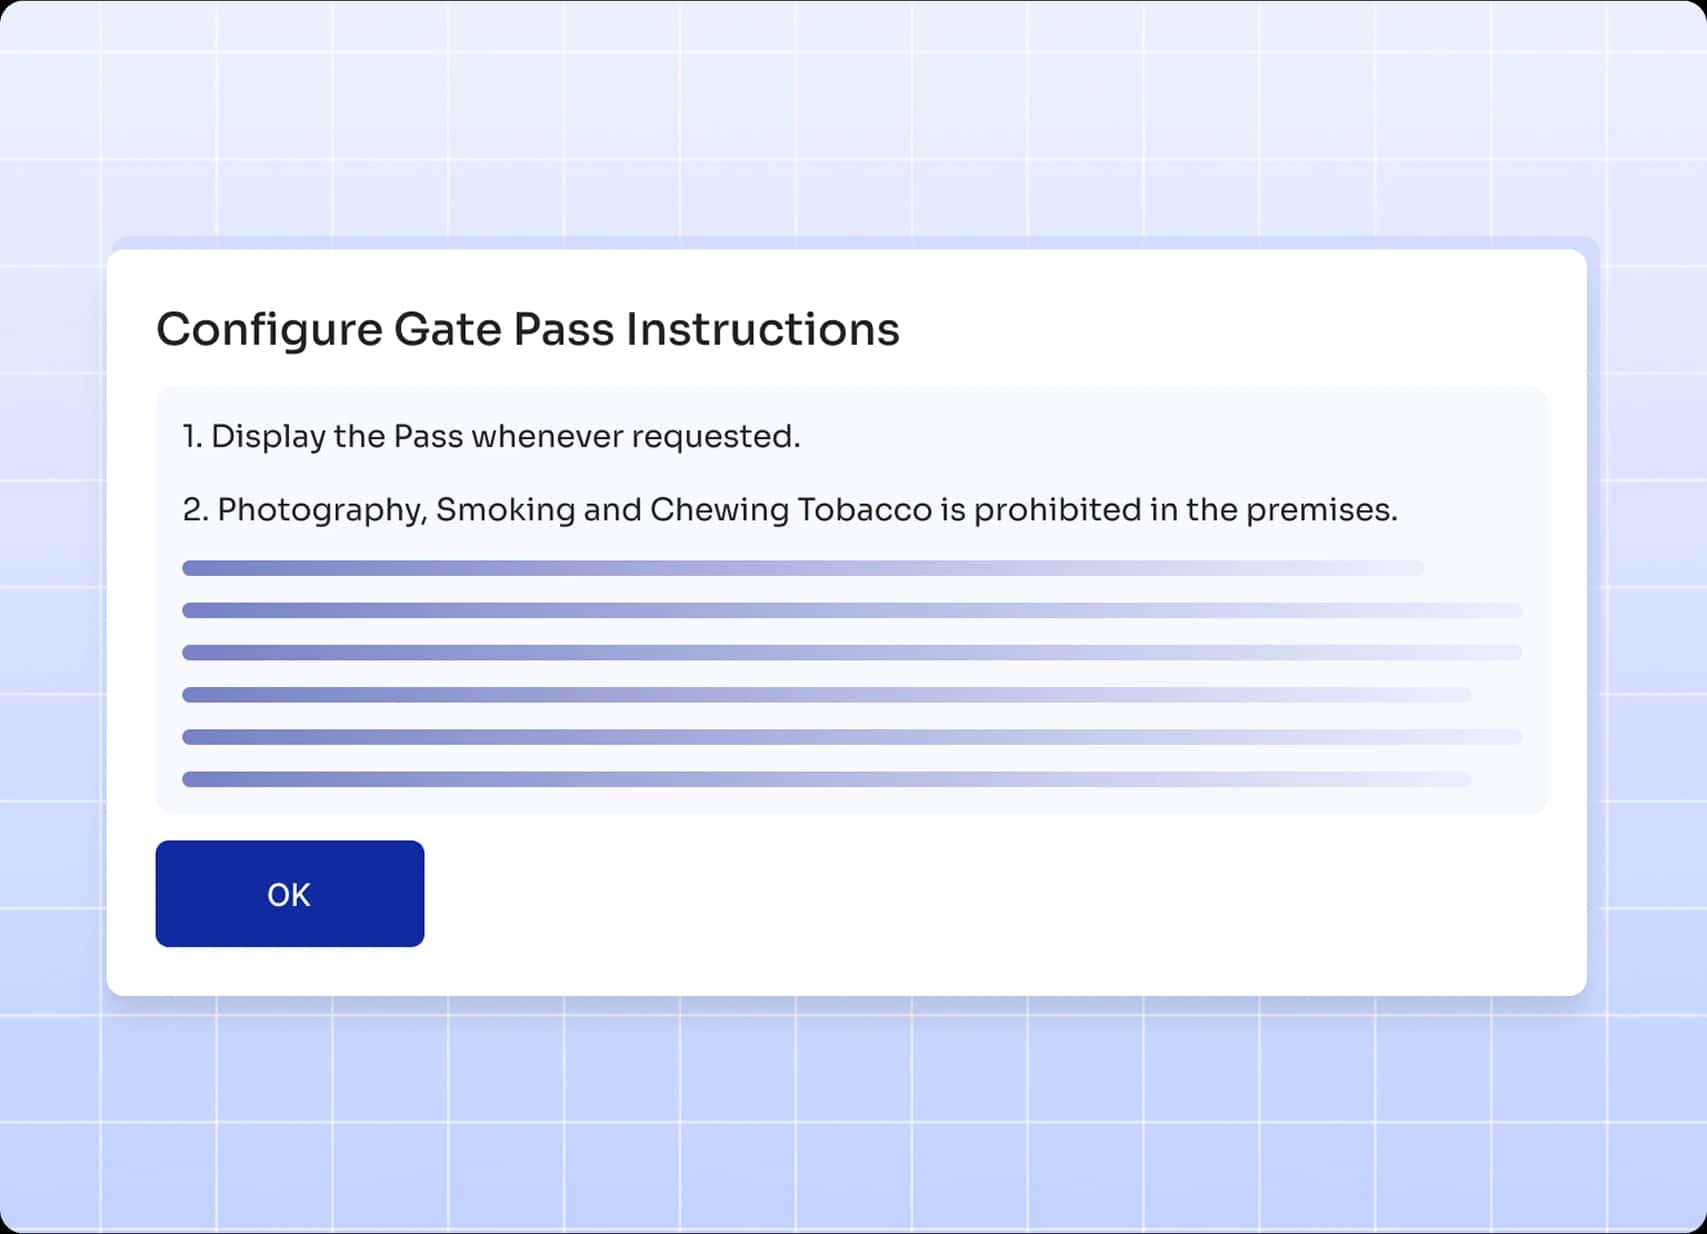Click the word 'Chewing' in instruction 2

[719, 510]
